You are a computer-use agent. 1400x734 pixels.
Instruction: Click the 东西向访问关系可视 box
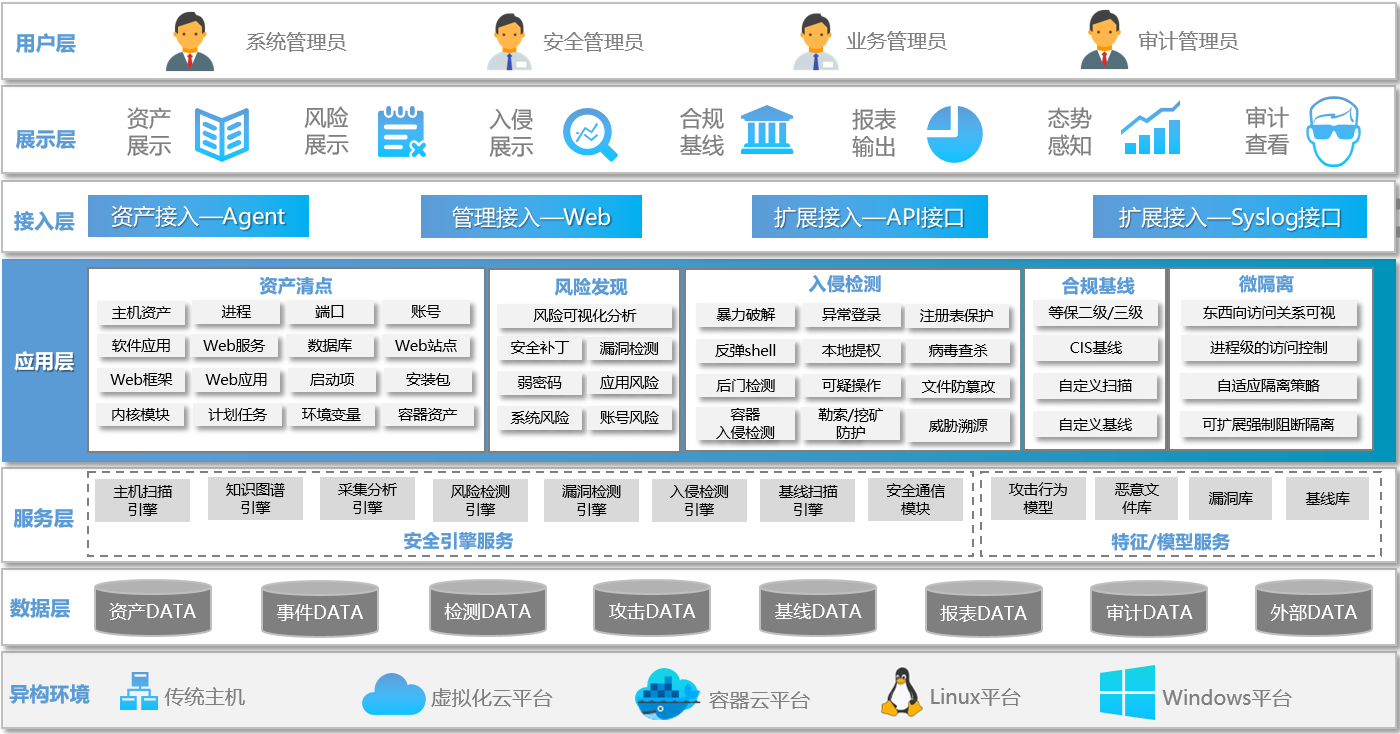coord(1270,312)
